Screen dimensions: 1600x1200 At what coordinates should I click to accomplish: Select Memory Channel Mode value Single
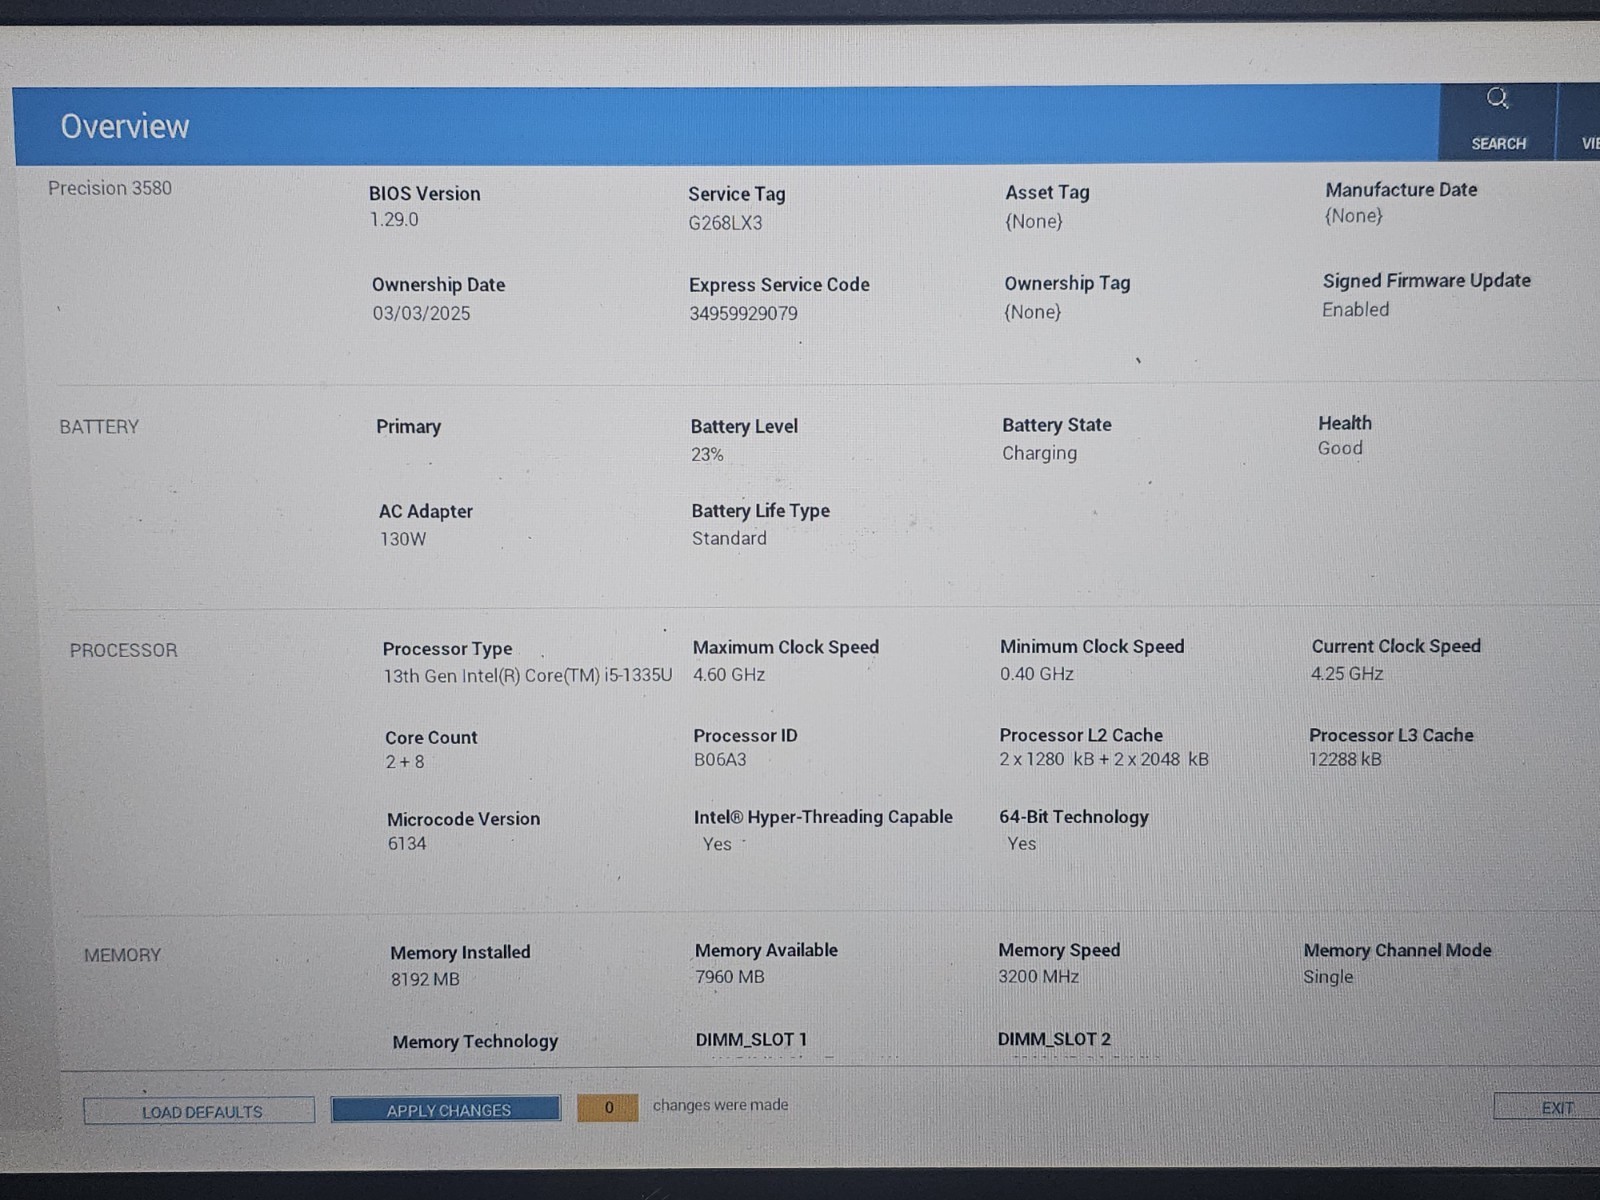click(1328, 977)
